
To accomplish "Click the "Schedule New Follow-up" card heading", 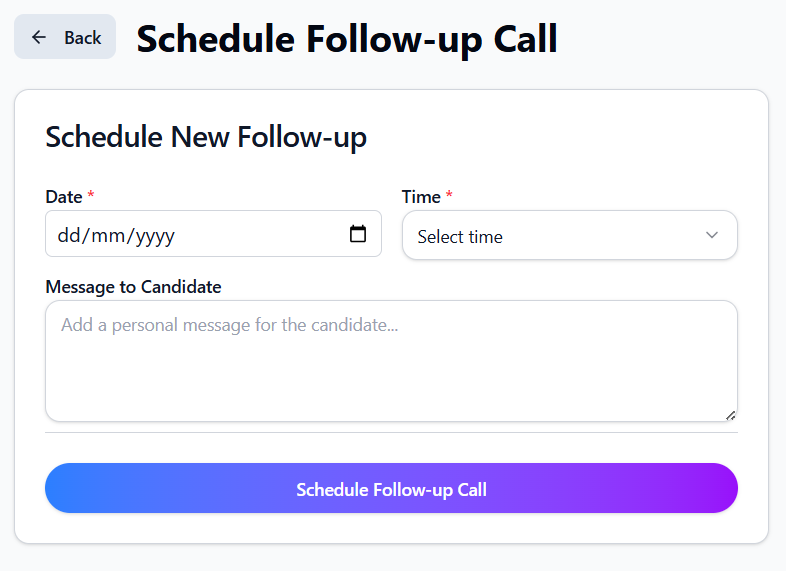I will coord(206,137).
